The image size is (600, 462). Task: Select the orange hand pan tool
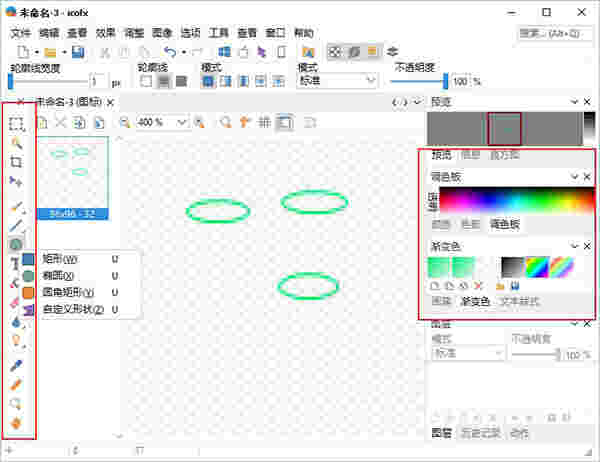click(16, 423)
